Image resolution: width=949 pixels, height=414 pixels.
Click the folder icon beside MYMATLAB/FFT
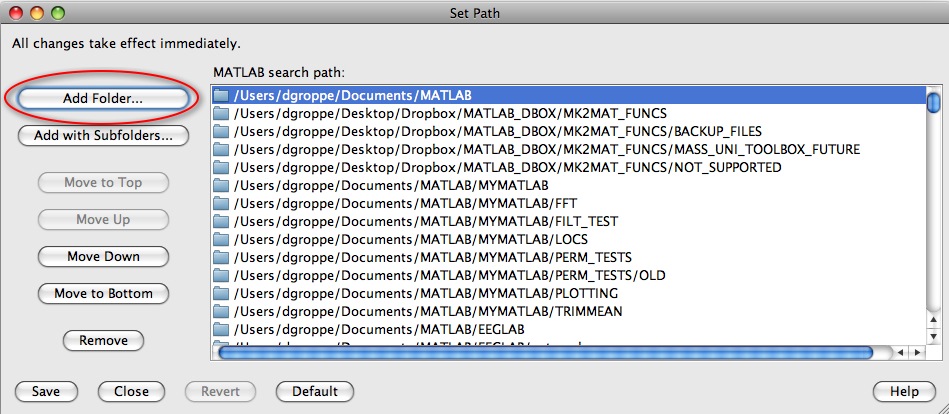[221, 204]
